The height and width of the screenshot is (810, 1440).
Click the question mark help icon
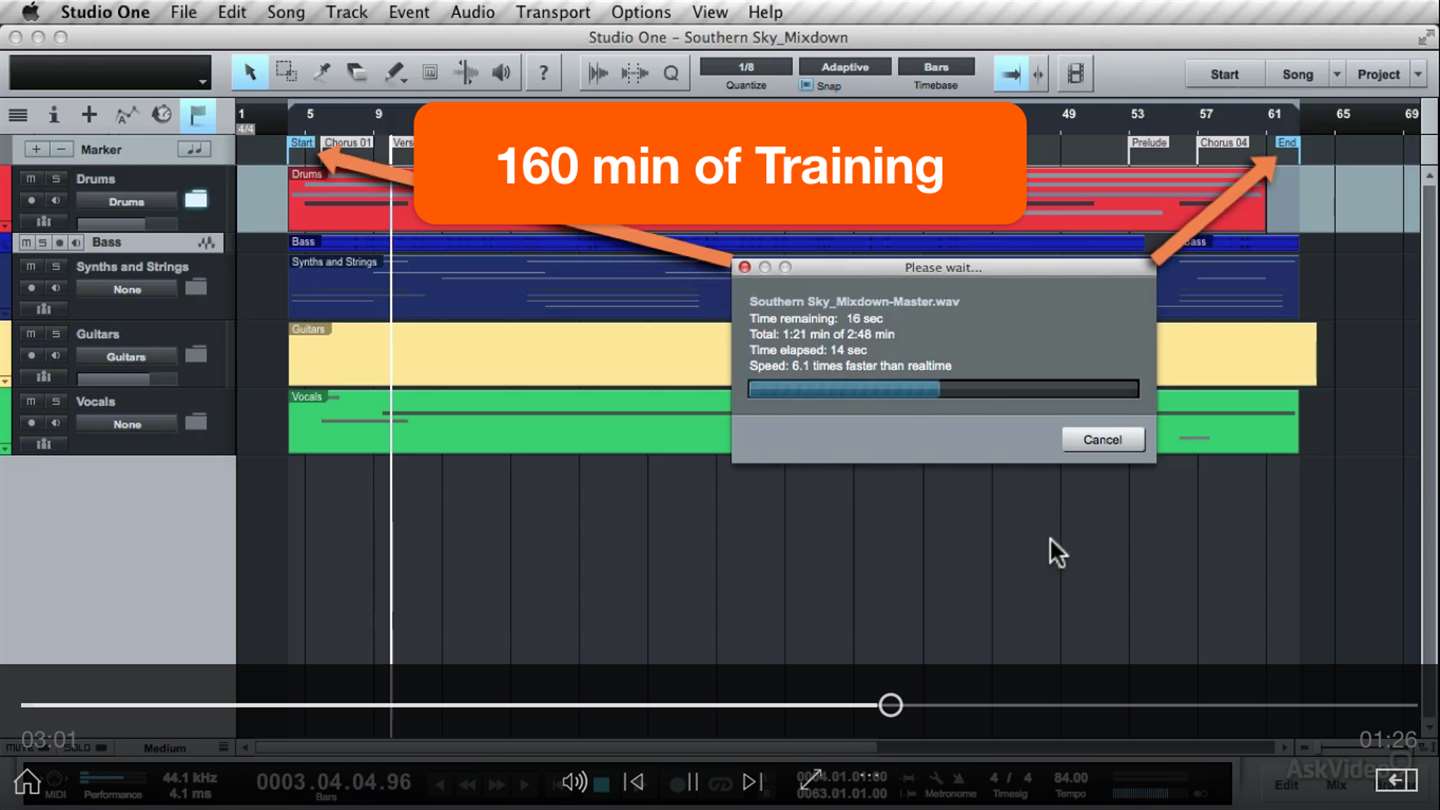click(543, 73)
